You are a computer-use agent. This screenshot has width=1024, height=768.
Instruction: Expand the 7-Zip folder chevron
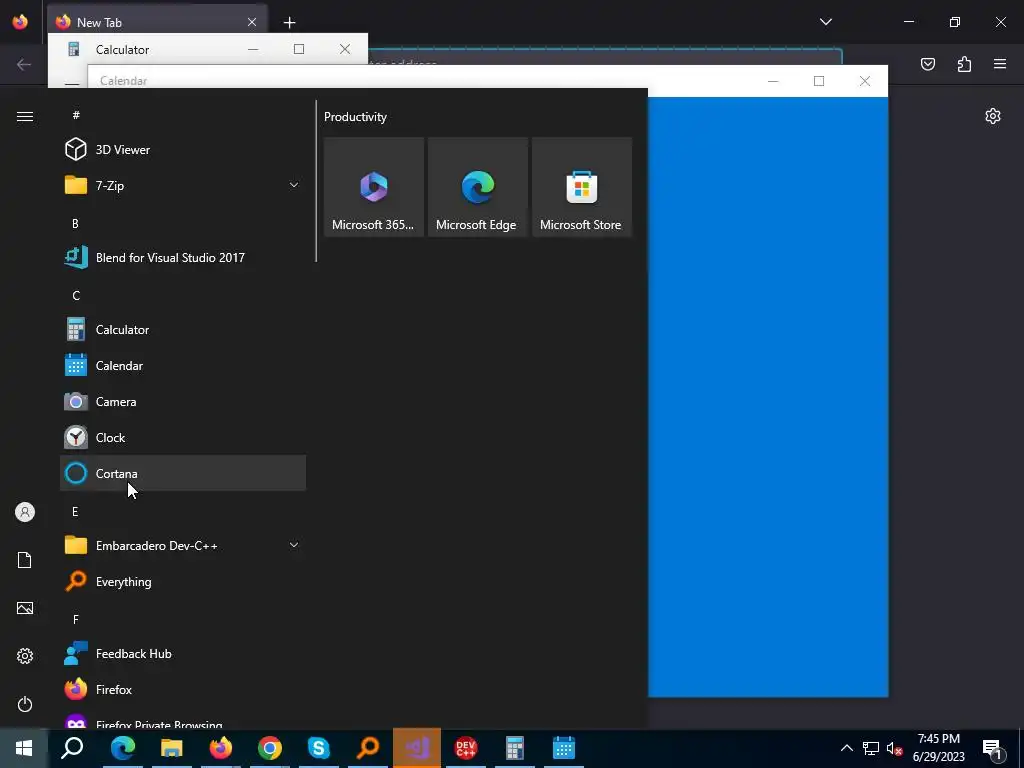point(294,185)
